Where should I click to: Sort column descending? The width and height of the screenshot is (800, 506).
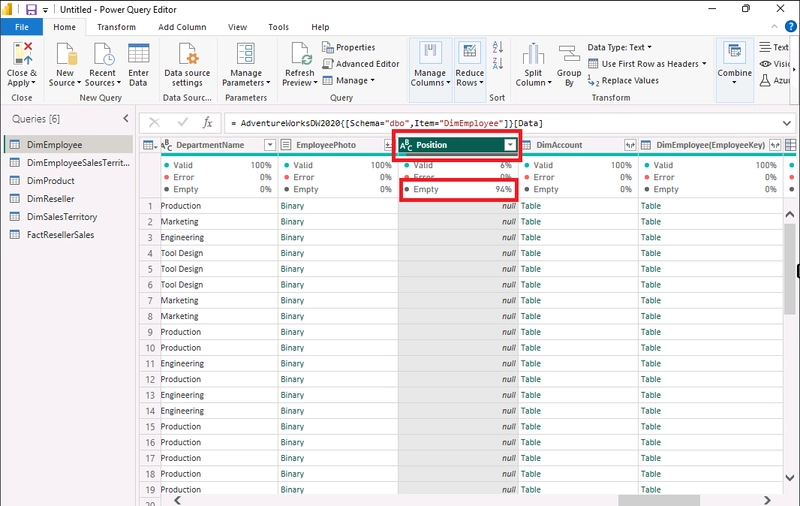click(x=497, y=63)
